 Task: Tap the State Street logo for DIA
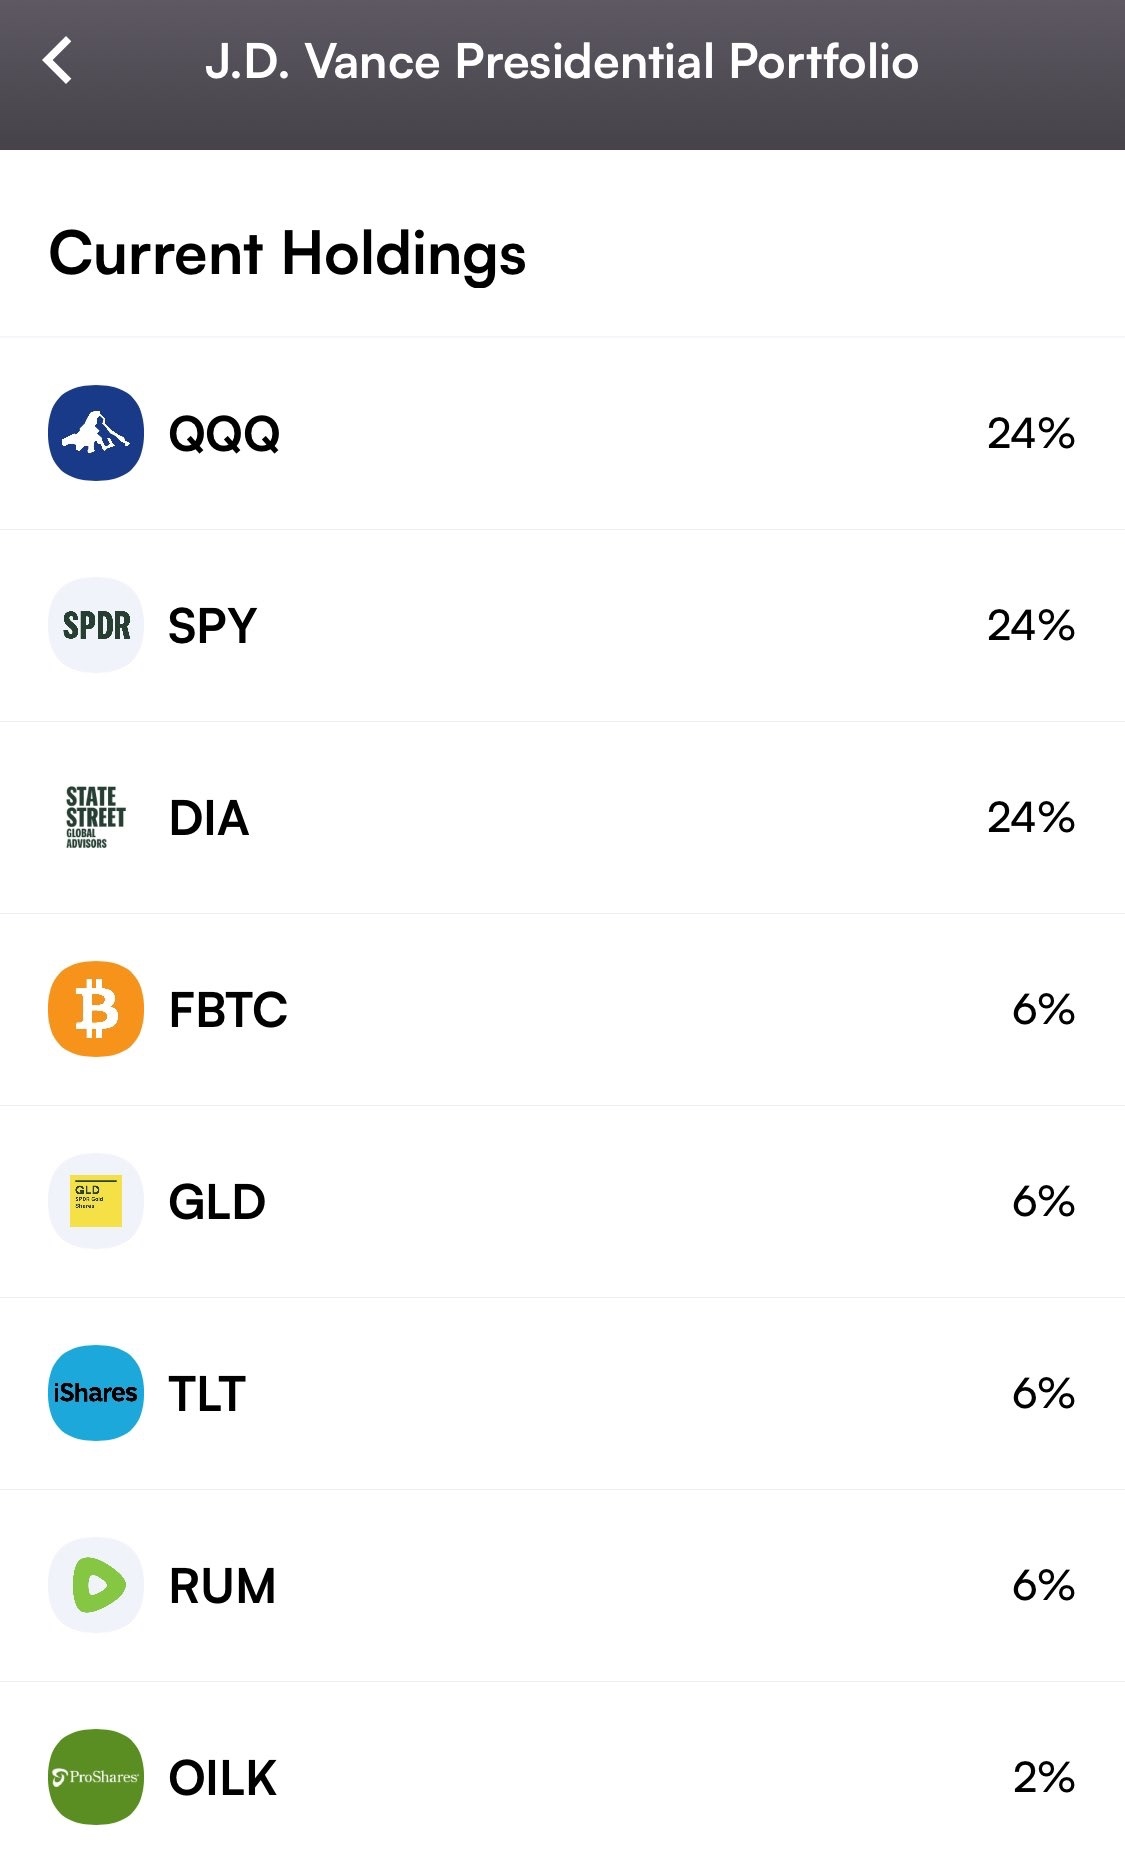(96, 817)
